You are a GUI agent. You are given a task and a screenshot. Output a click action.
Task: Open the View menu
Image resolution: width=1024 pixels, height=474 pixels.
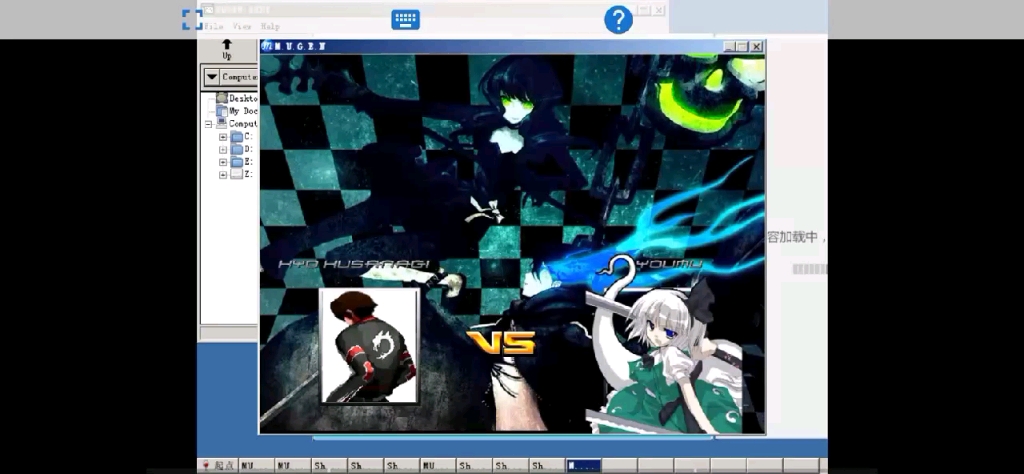tap(242, 26)
